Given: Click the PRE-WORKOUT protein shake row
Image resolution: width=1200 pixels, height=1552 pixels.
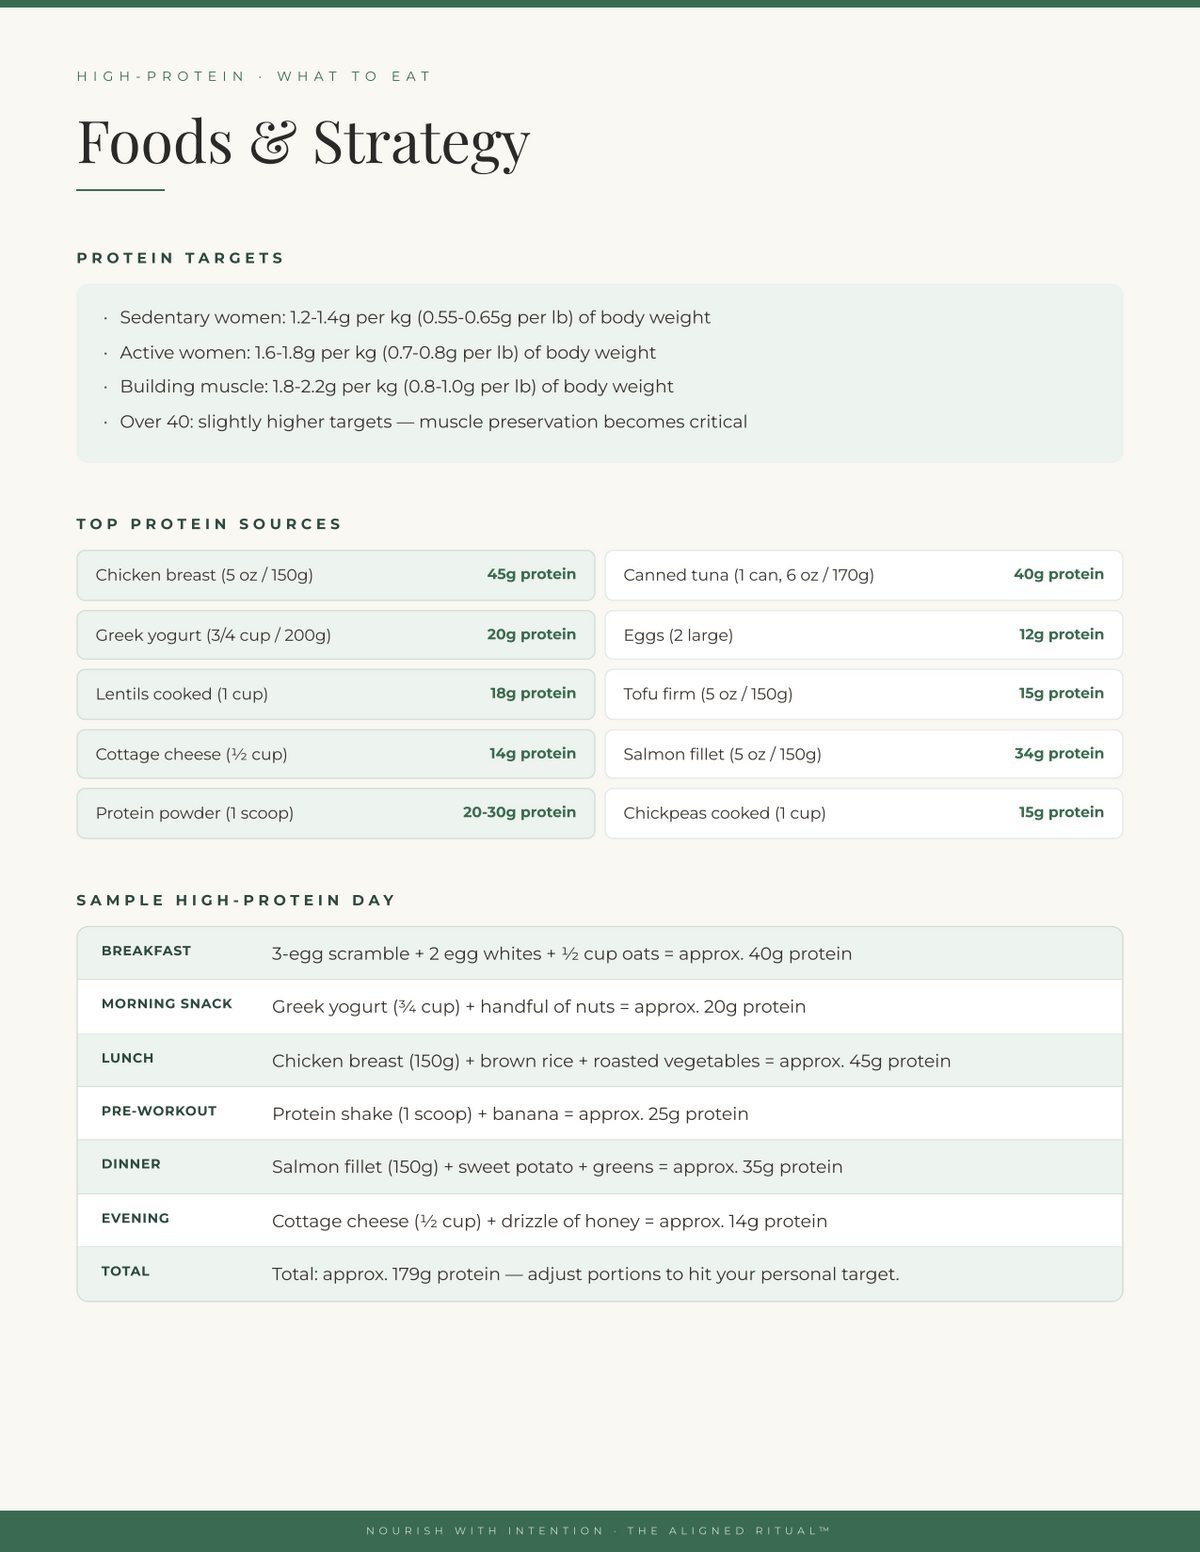Looking at the screenshot, I should 600,1113.
